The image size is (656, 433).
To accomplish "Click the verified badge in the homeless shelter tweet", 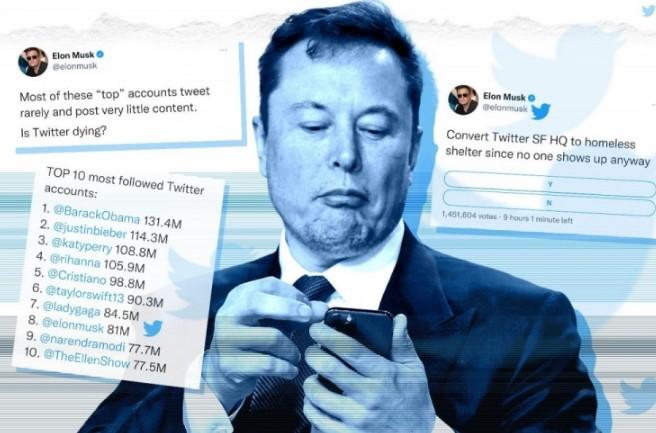I will pyautogui.click(x=531, y=98).
